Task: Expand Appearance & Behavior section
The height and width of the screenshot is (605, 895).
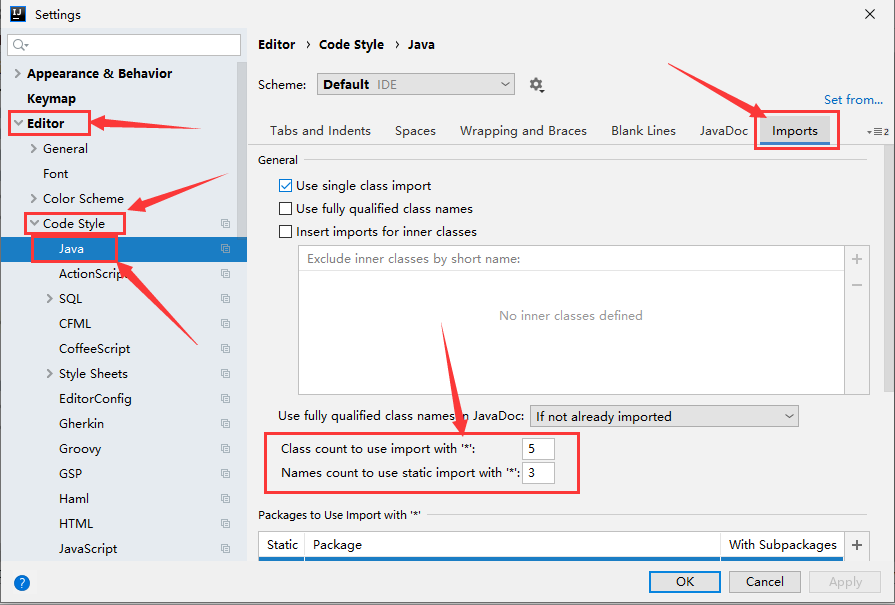Action: 18,74
